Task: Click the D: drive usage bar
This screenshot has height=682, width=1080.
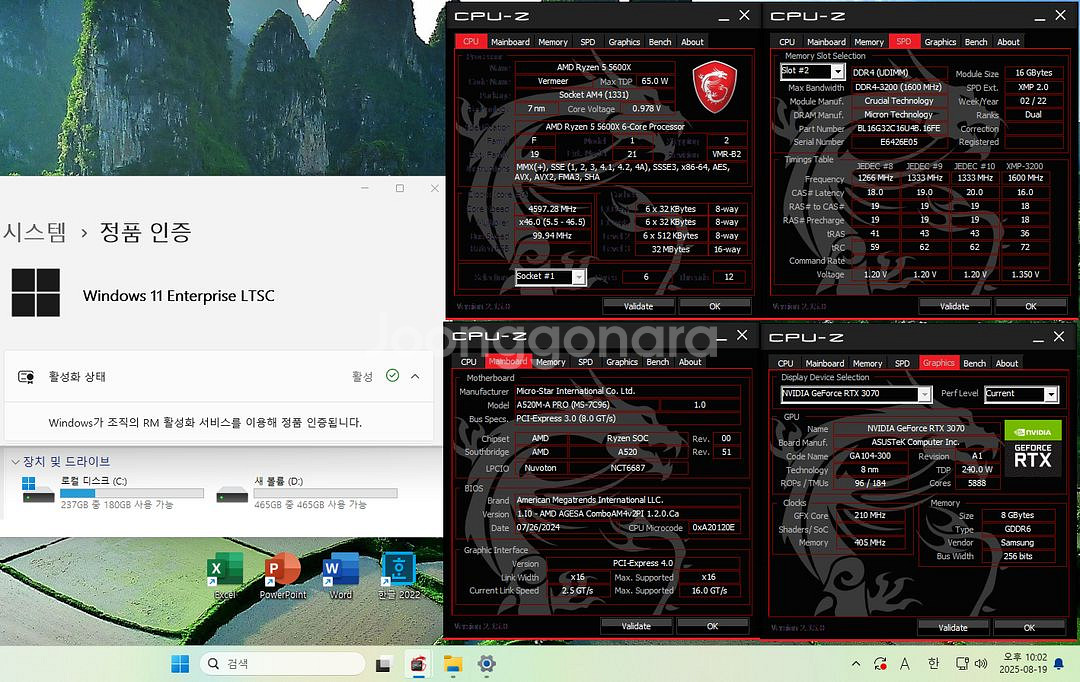Action: (325, 493)
